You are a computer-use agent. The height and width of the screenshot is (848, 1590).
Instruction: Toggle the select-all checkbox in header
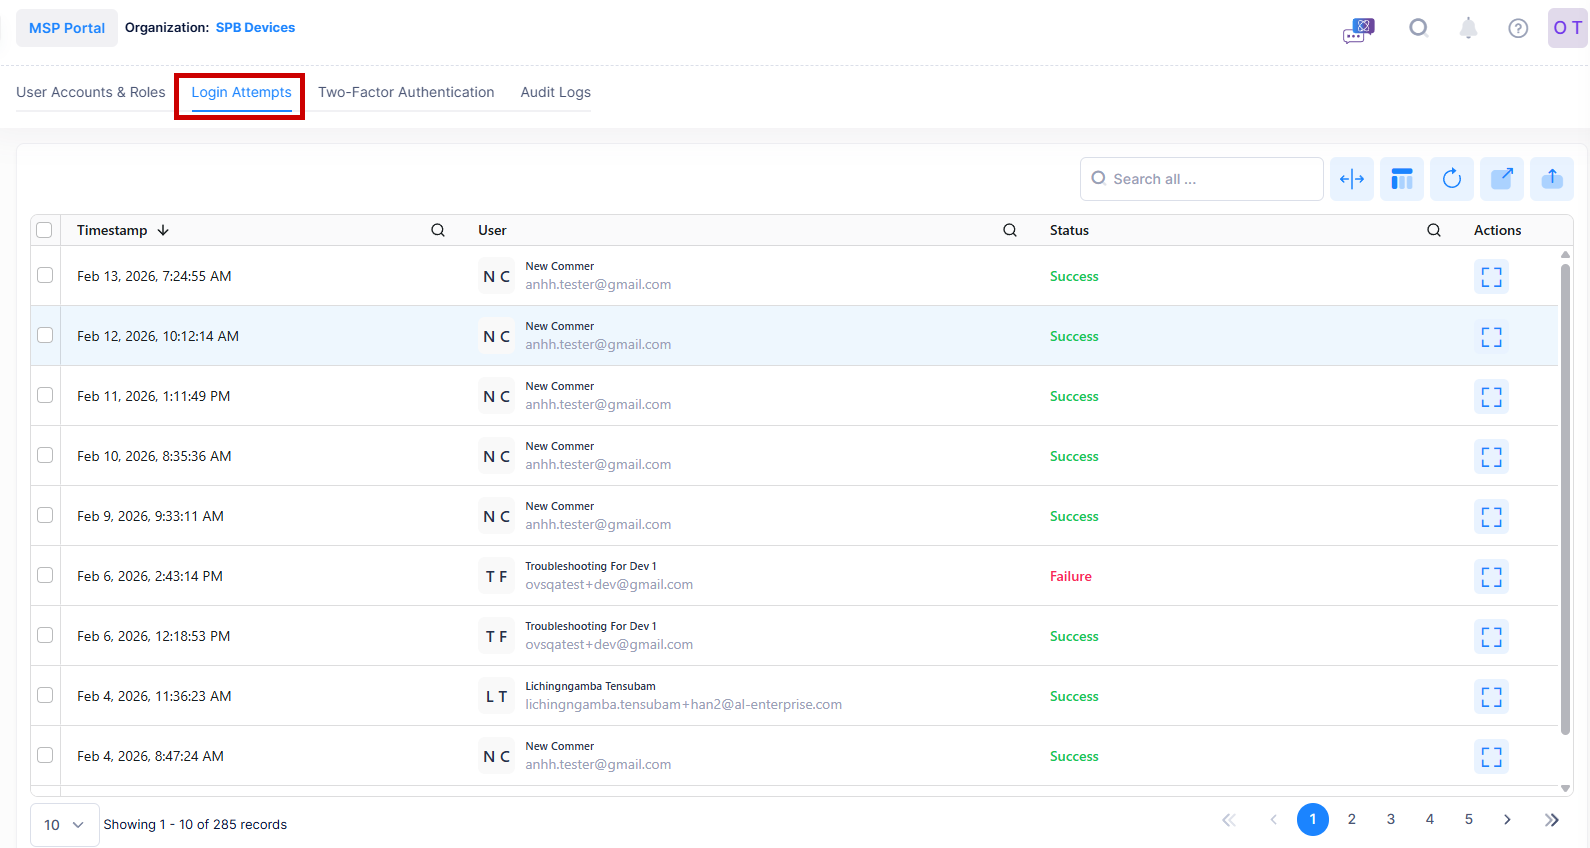tap(44, 230)
